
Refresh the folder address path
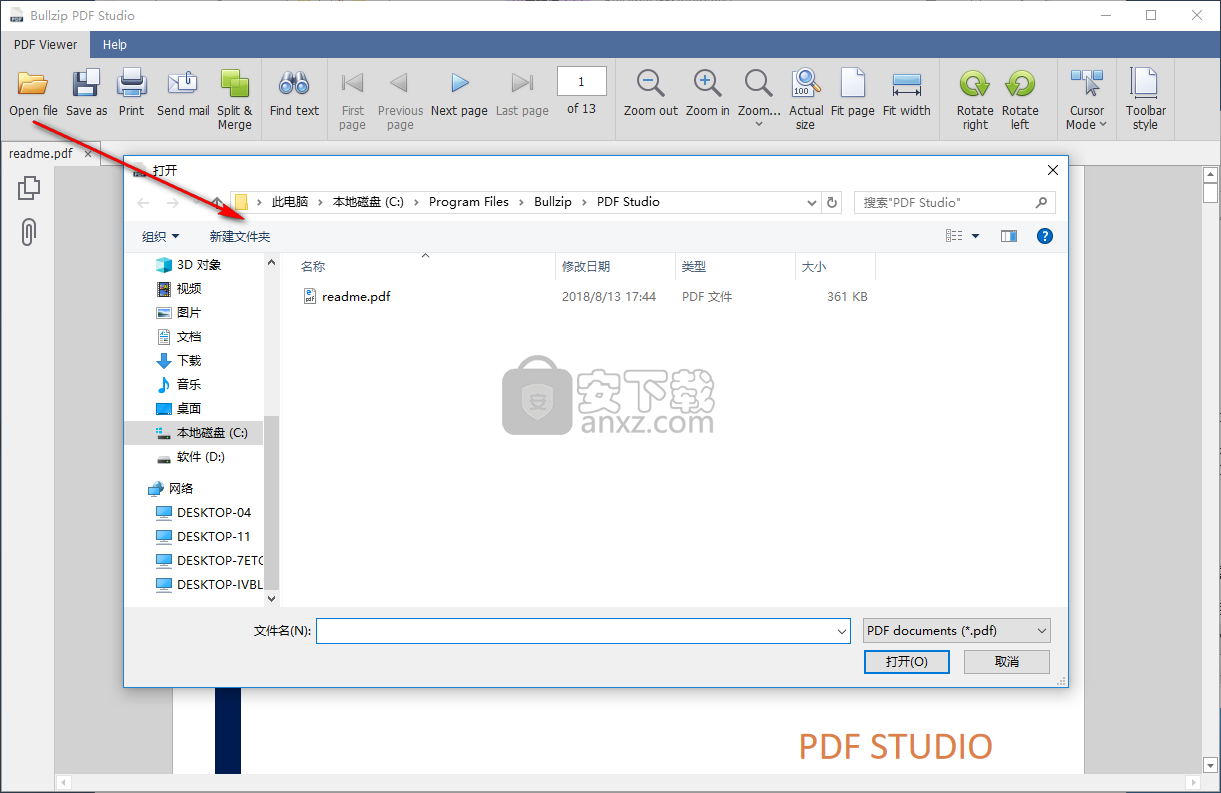[832, 202]
